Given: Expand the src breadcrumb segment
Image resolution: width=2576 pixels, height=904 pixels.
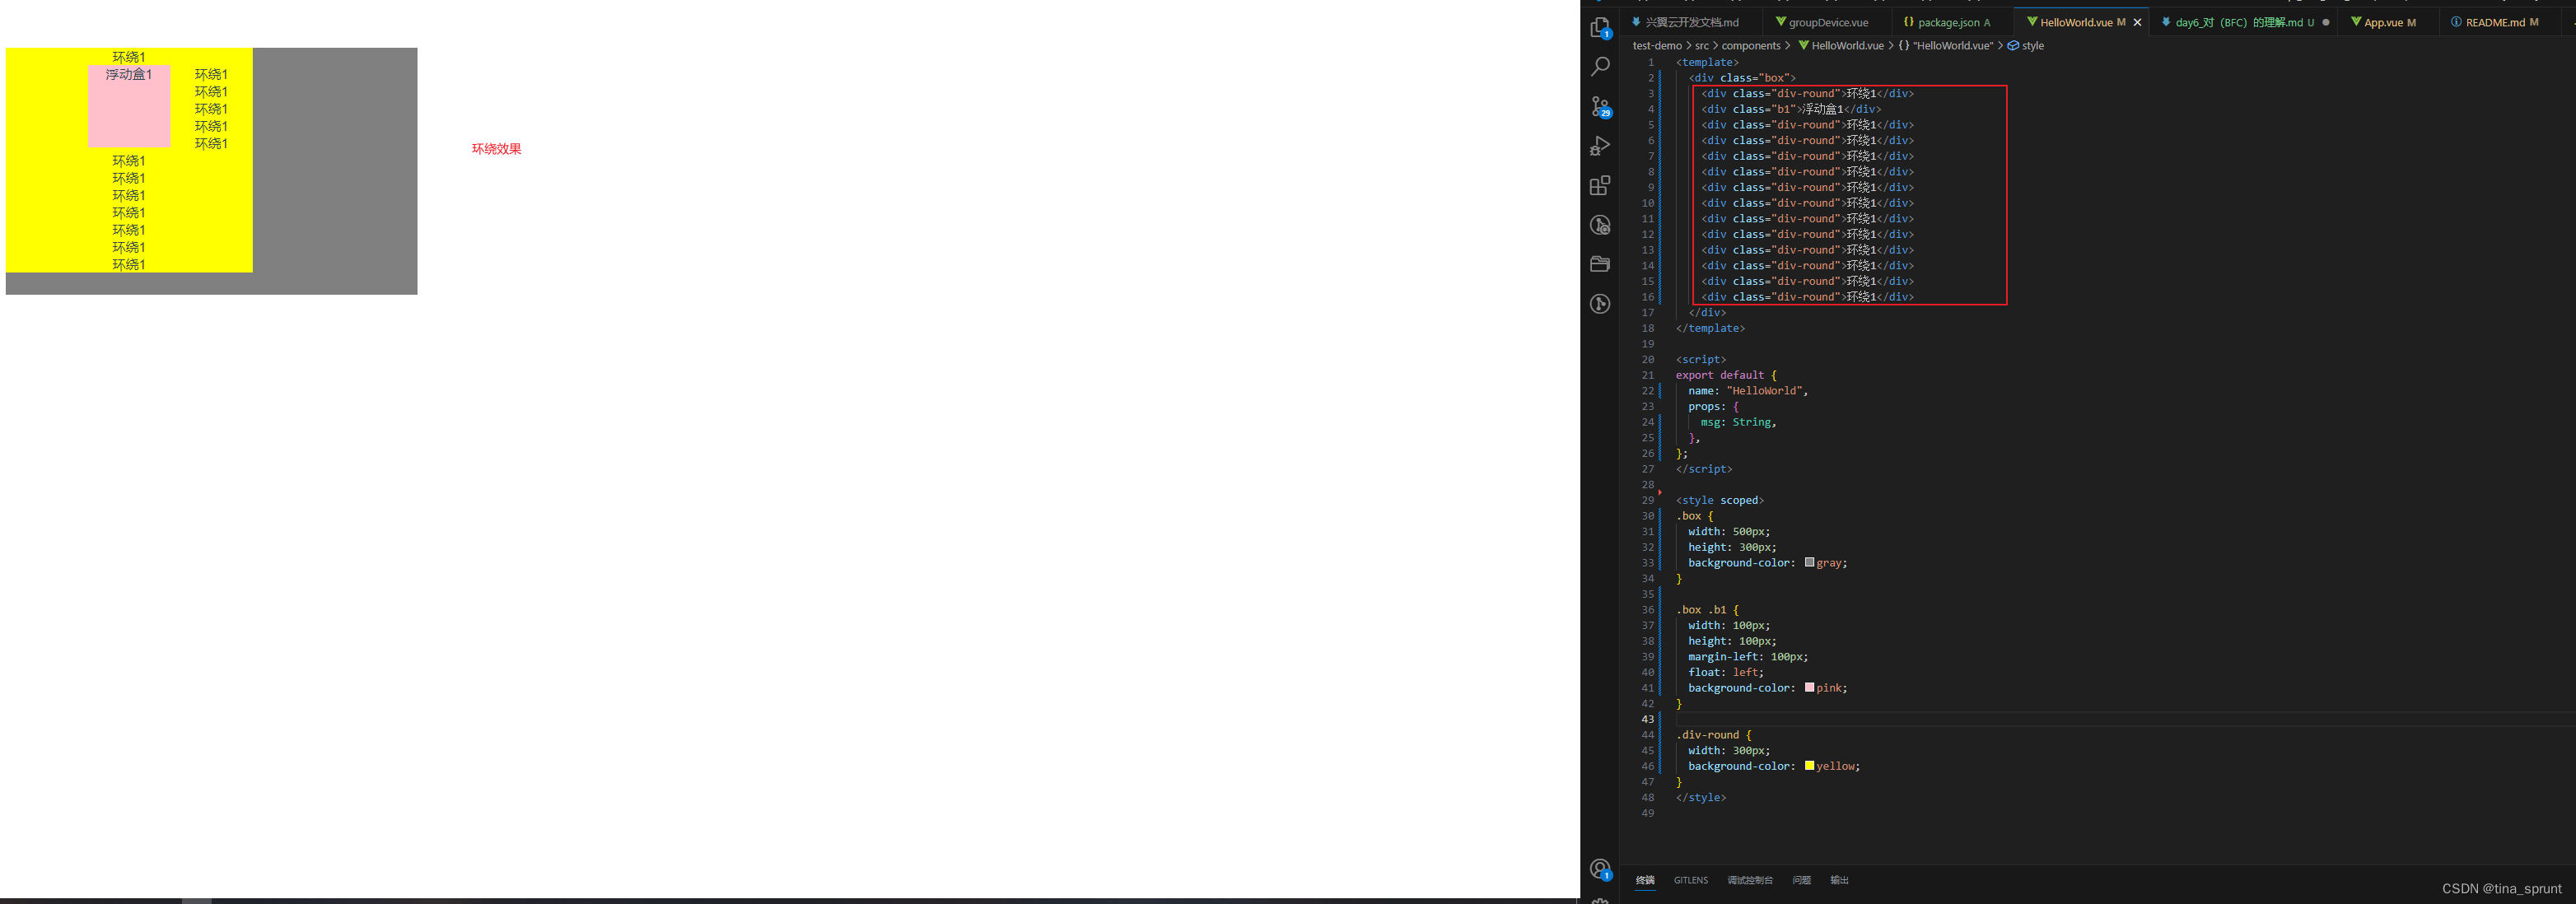Looking at the screenshot, I should tap(1701, 46).
